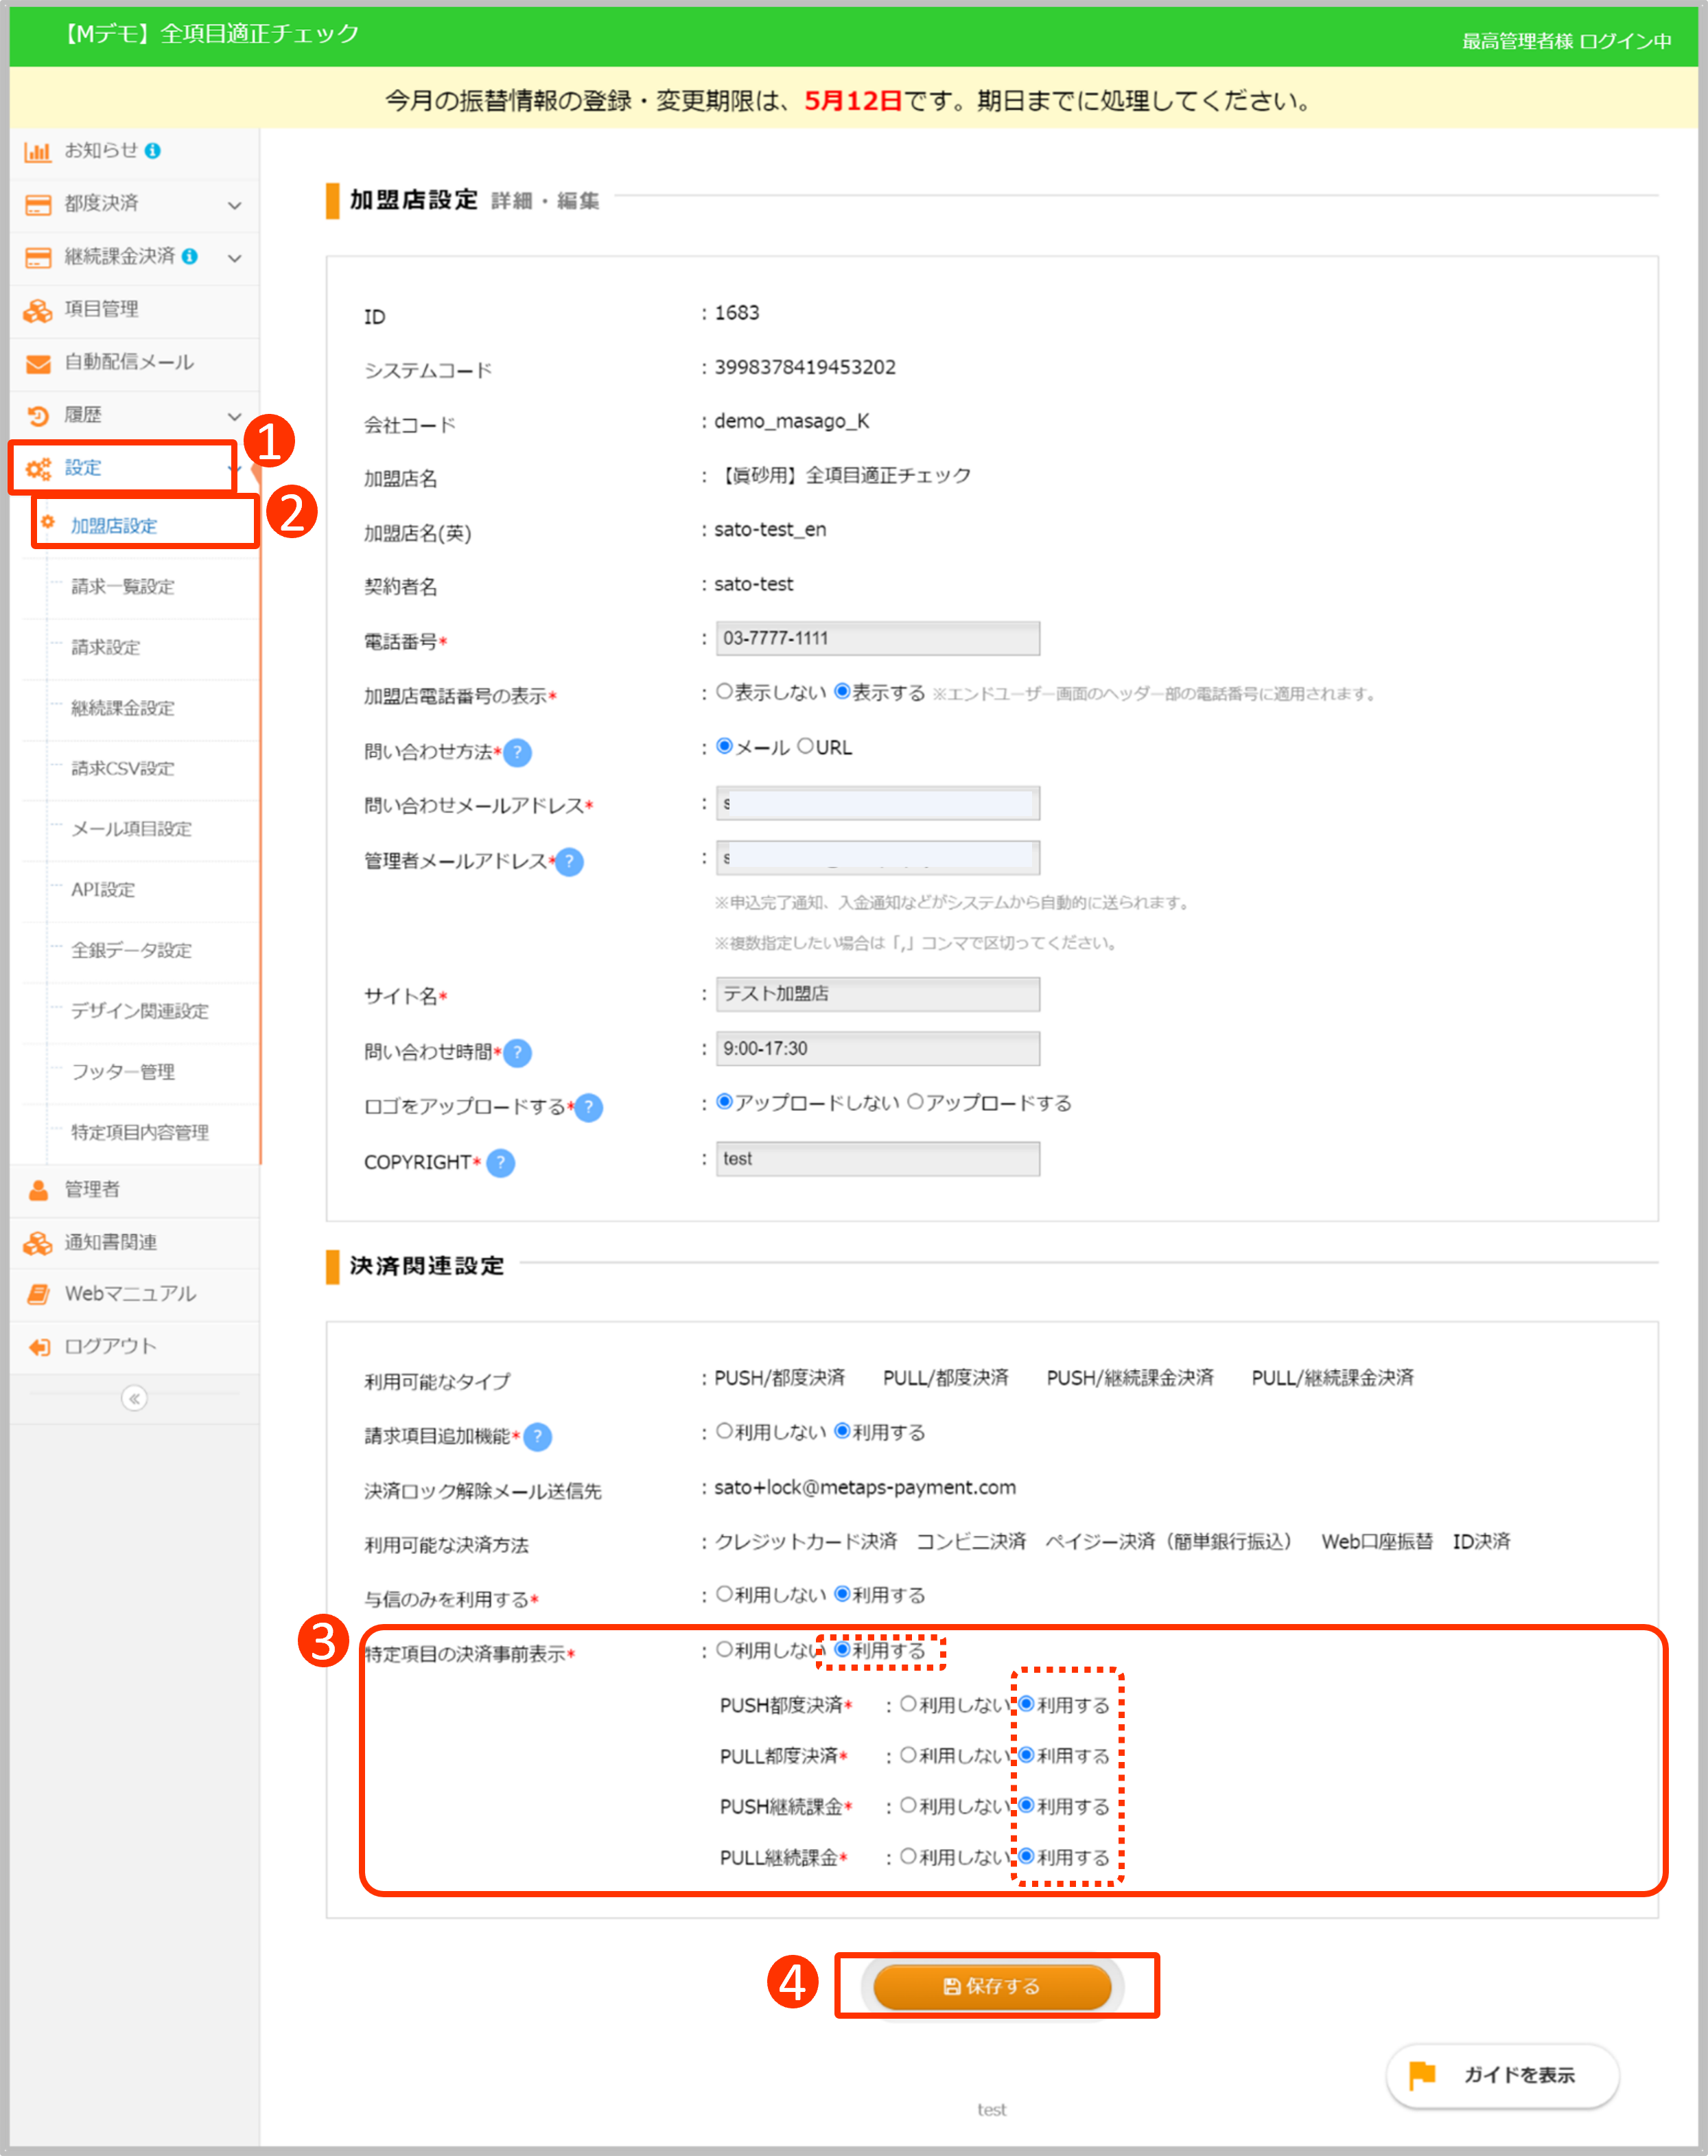
Task: Click the ガイドを表示 button
Action: click(x=1501, y=2075)
